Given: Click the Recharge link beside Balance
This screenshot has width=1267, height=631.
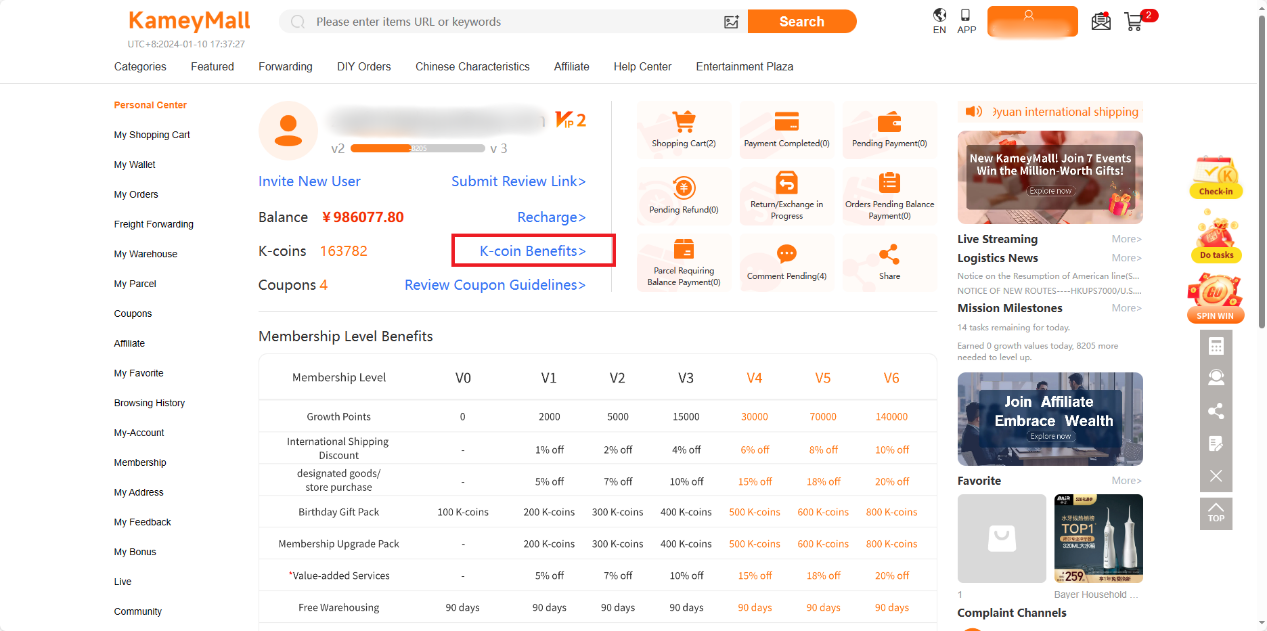Looking at the screenshot, I should 551,217.
